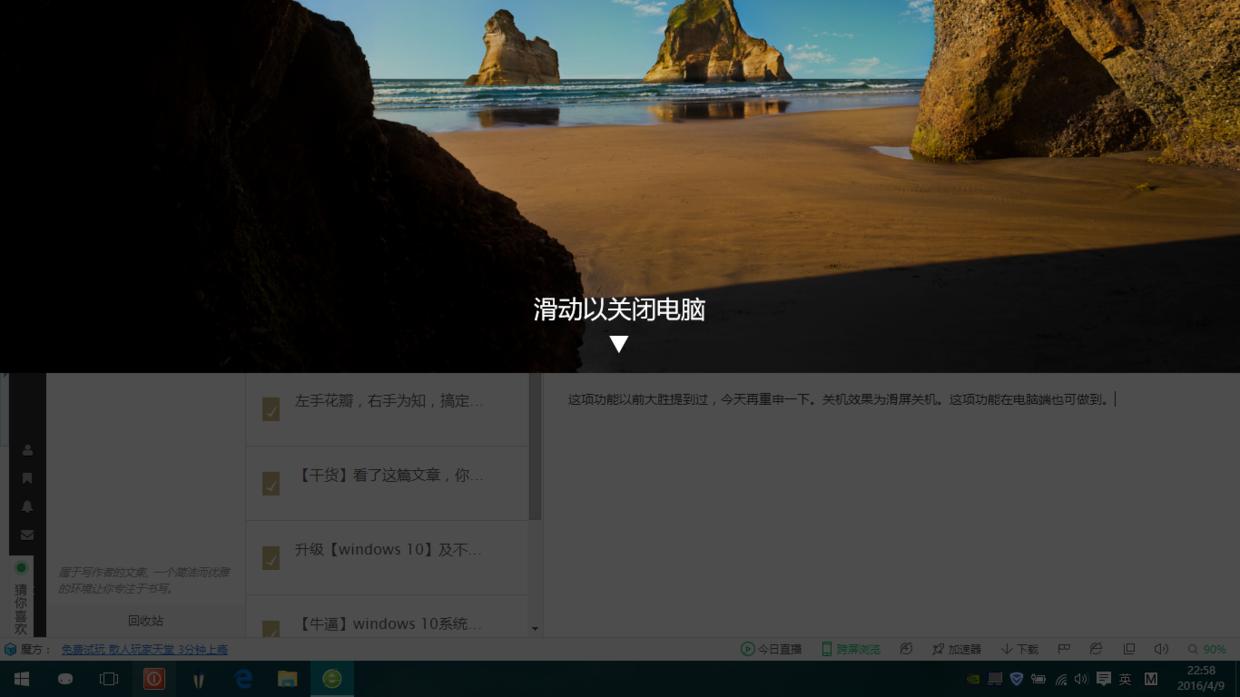Select the user profile icon in the sidebar
This screenshot has height=697, width=1240.
pyautogui.click(x=26, y=448)
